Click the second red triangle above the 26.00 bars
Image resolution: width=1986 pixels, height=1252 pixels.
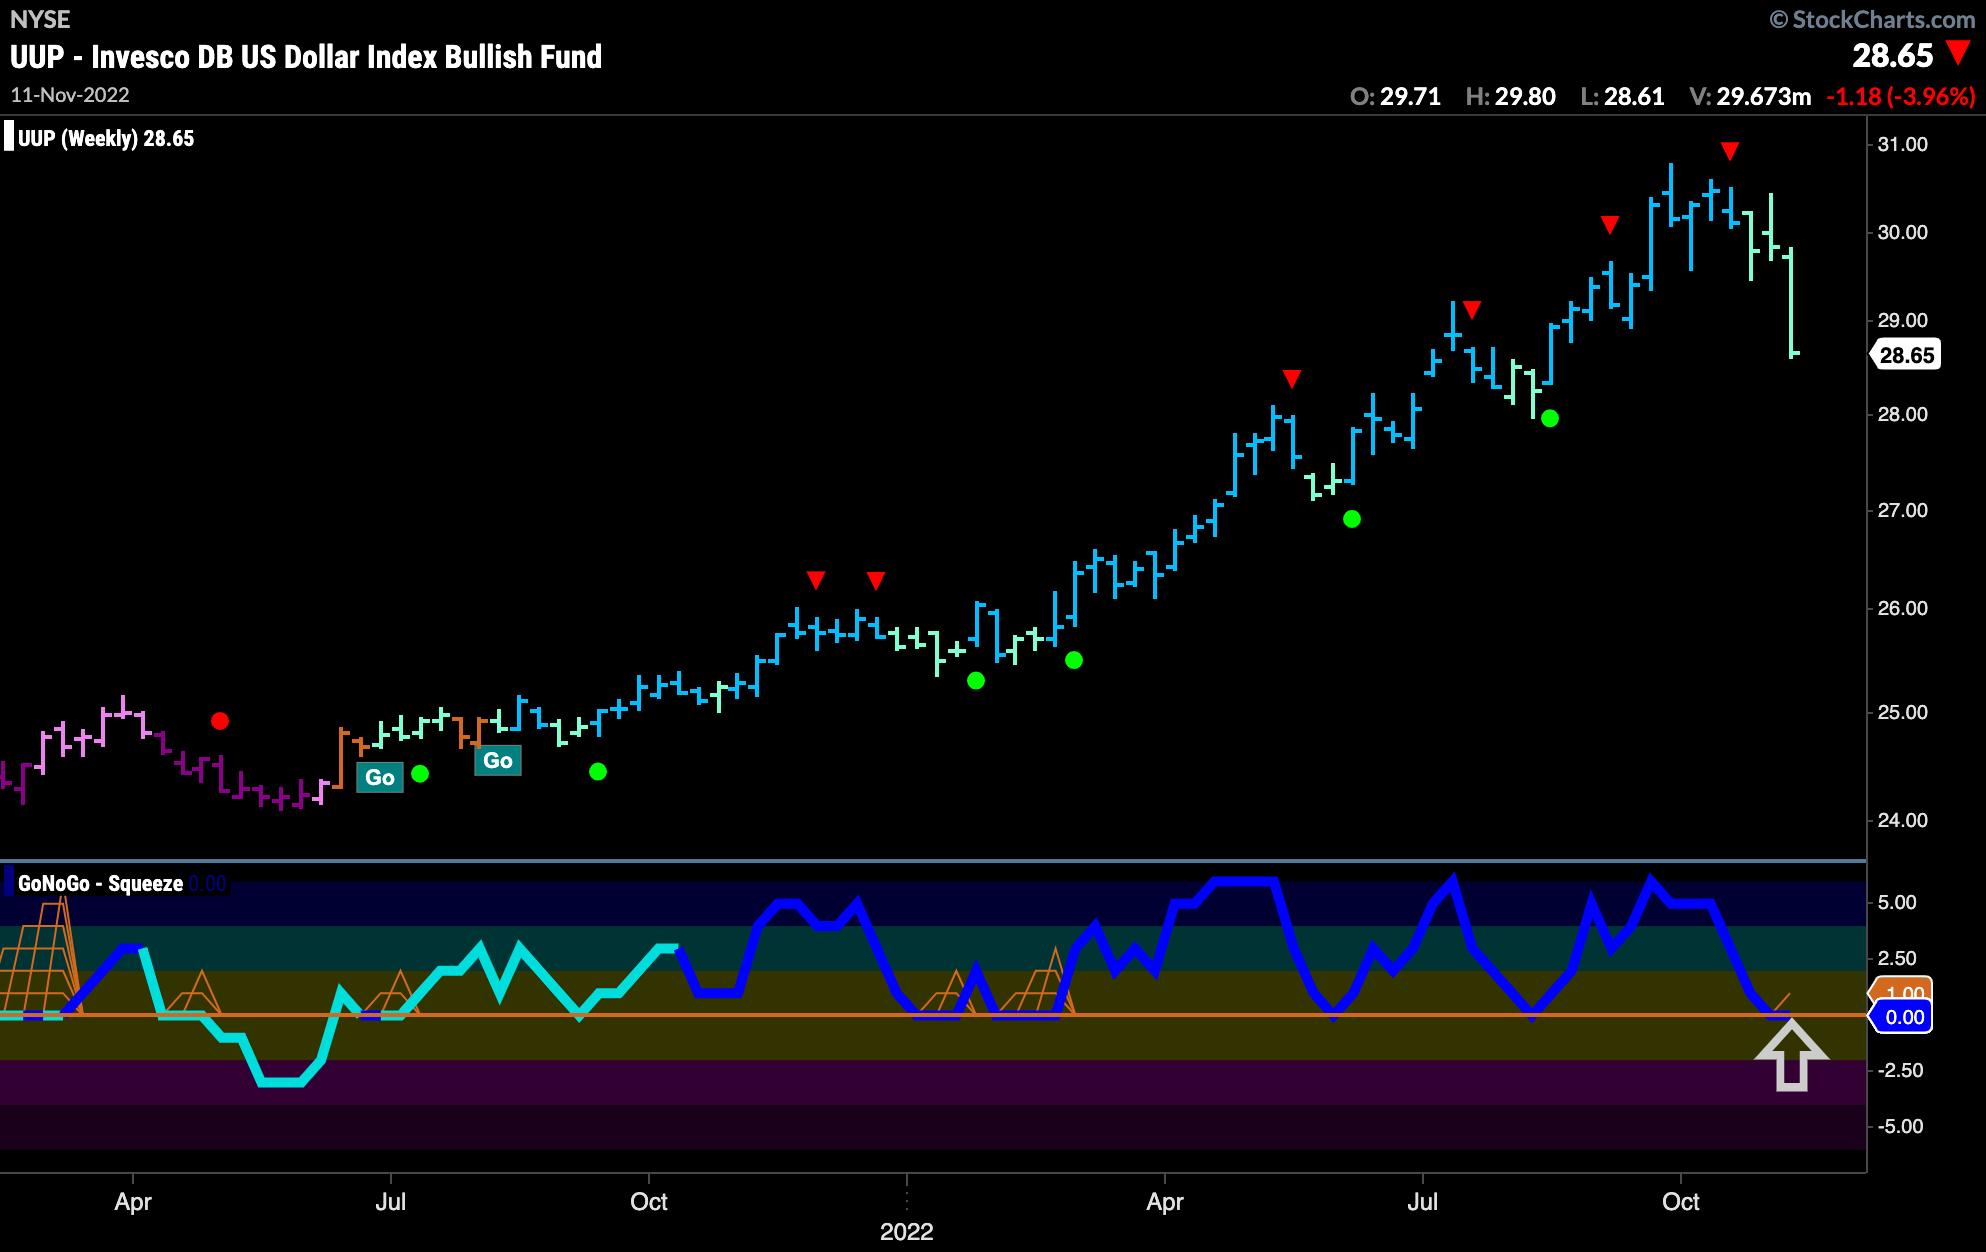[876, 580]
